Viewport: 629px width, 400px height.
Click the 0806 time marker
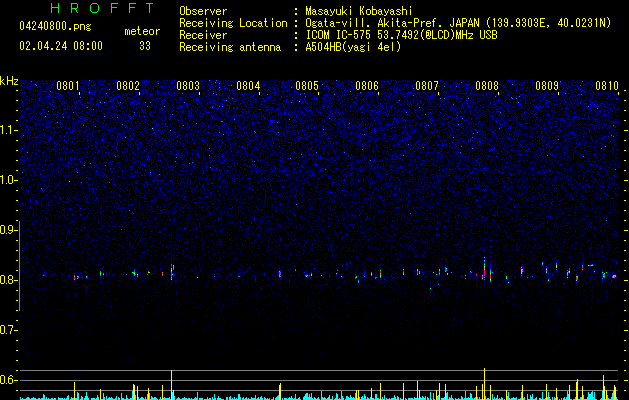click(367, 85)
